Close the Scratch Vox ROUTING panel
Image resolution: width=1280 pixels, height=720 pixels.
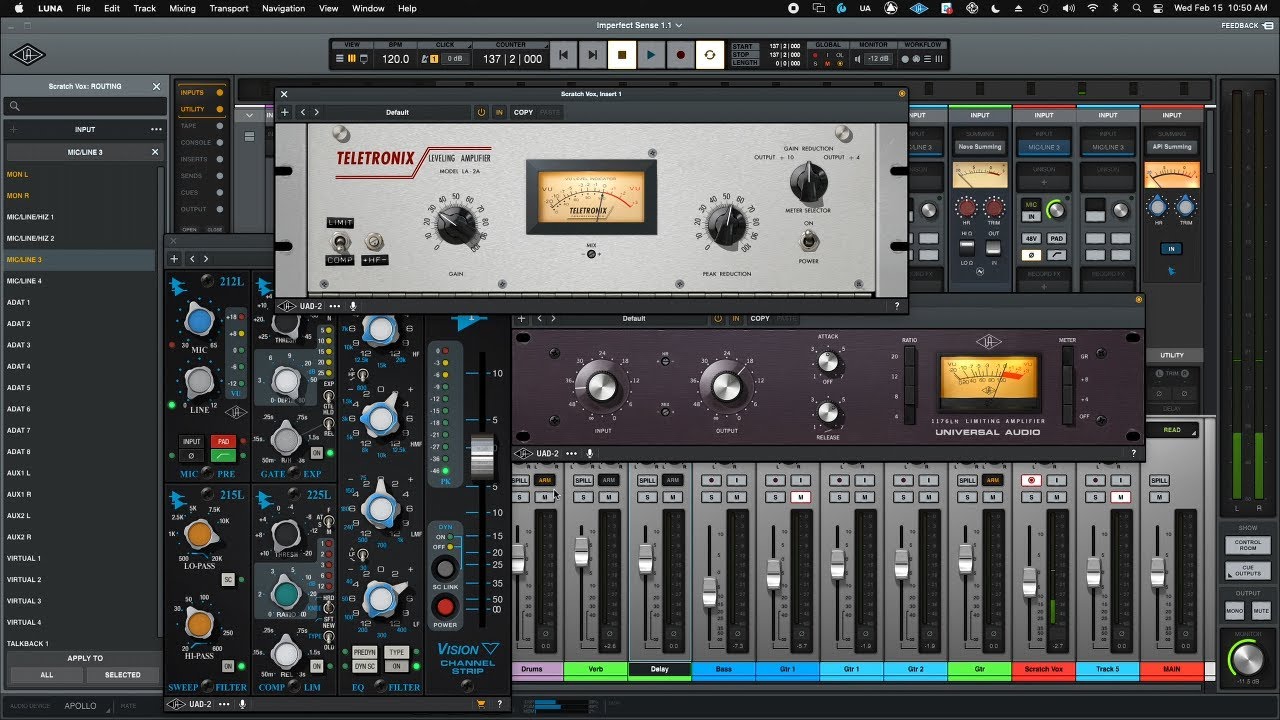[x=156, y=87]
